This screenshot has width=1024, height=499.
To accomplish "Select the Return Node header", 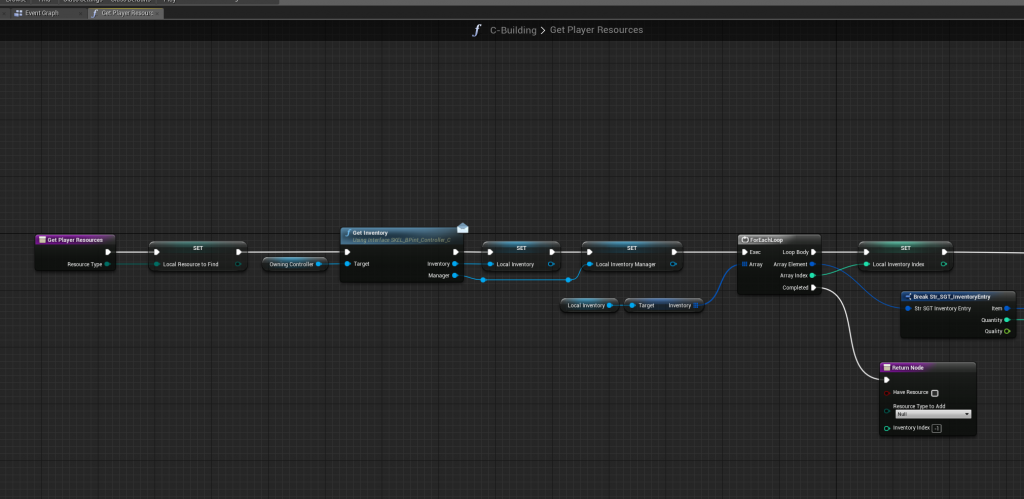I will click(927, 368).
